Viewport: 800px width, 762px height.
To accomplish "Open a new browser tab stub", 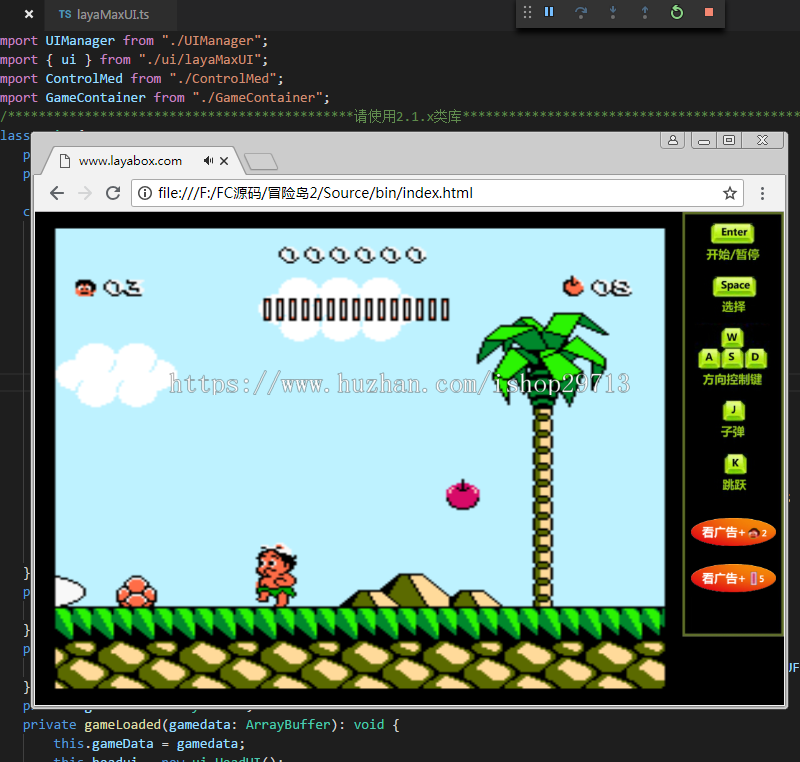I will click(x=262, y=160).
